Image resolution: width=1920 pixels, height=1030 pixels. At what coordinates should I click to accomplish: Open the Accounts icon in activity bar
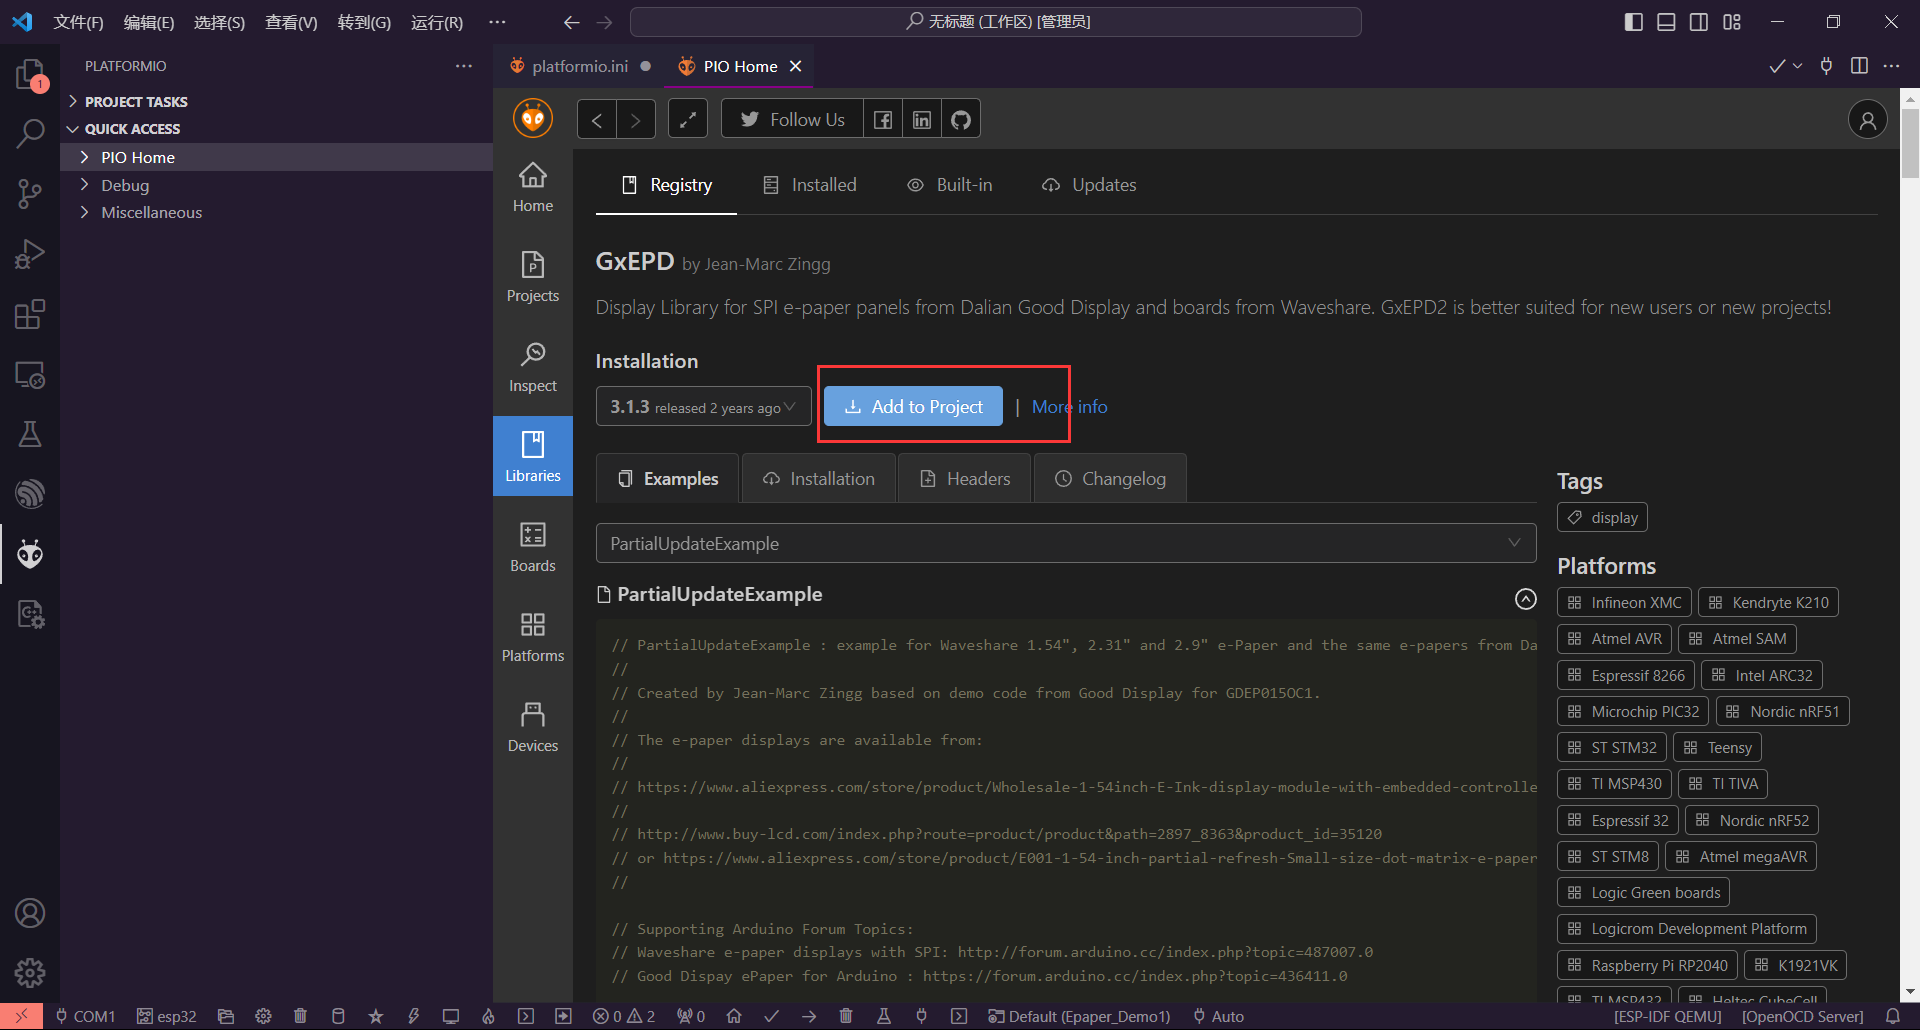(x=30, y=913)
